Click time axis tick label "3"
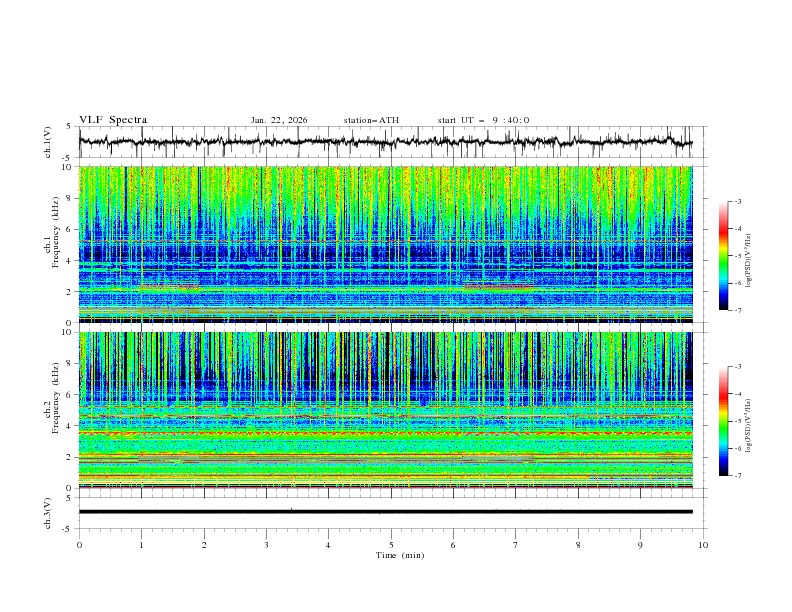This screenshot has width=792, height=612. coord(266,545)
